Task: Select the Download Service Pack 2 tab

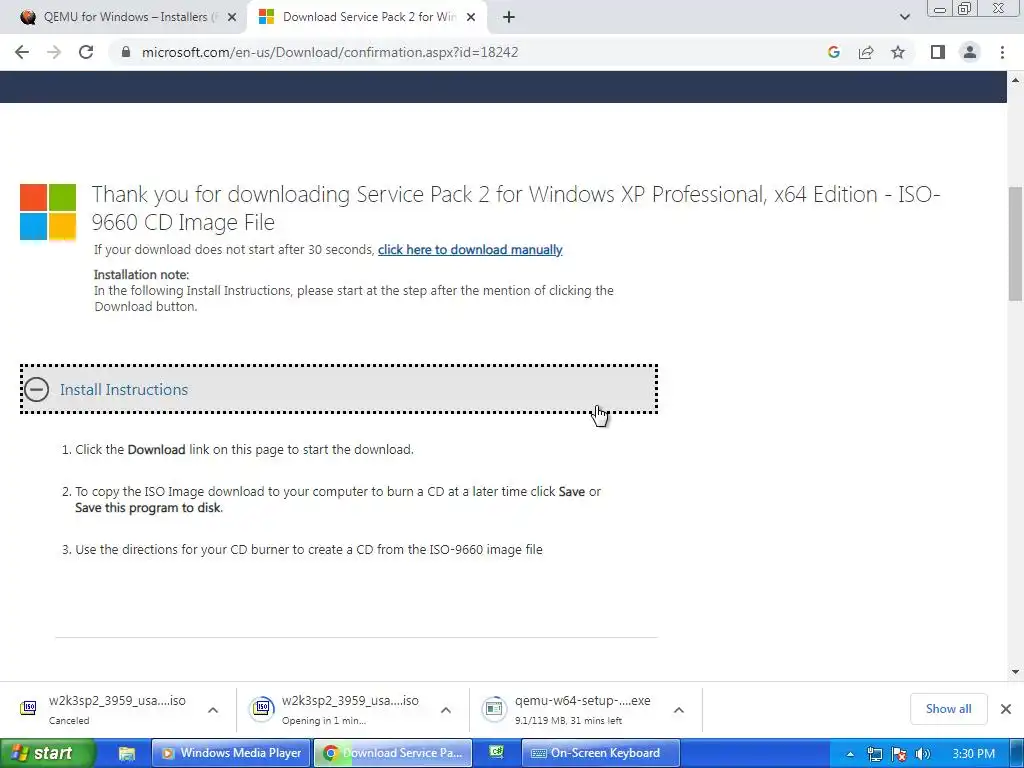Action: pyautogui.click(x=366, y=17)
